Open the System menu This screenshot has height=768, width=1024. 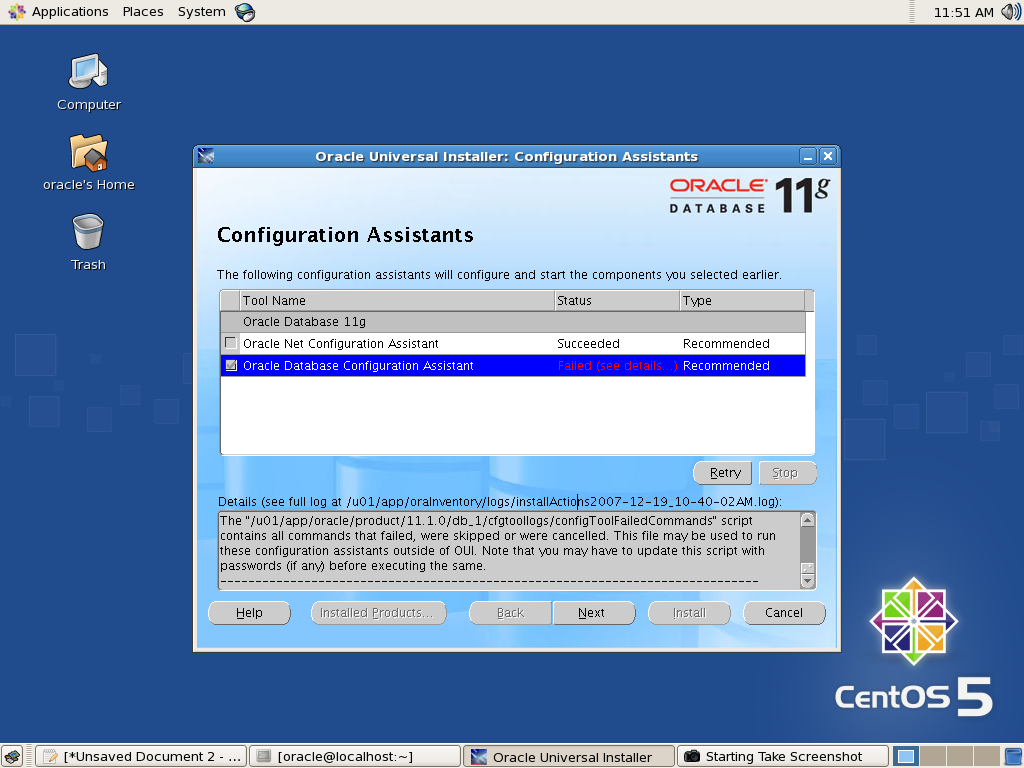(x=201, y=12)
